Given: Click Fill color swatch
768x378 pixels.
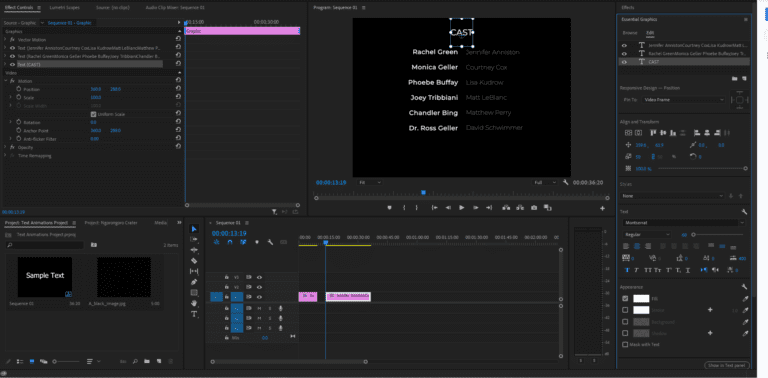Looking at the screenshot, I should 641,298.
